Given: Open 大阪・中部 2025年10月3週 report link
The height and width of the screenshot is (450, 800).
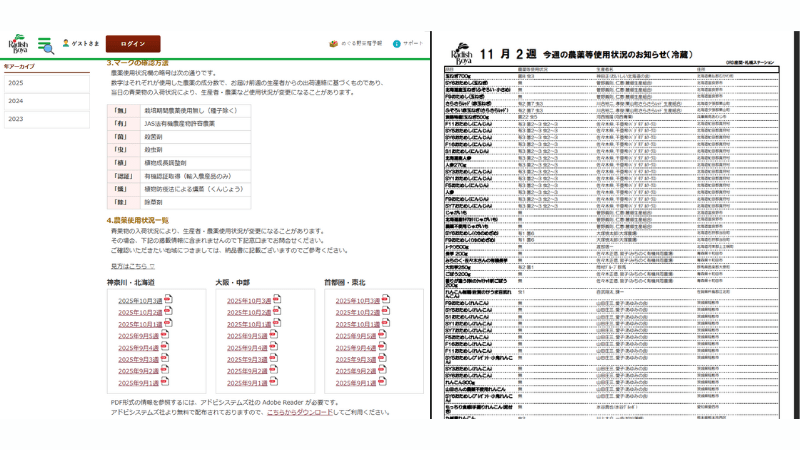Looking at the screenshot, I should (x=249, y=301).
